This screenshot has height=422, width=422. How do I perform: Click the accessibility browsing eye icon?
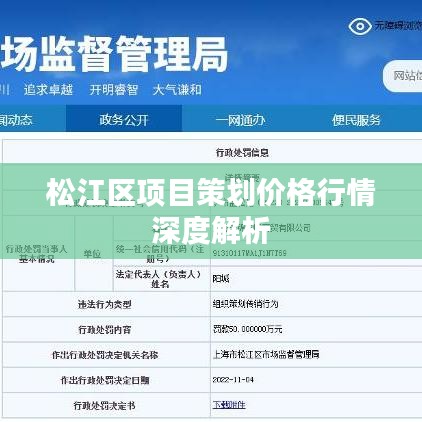[360, 26]
